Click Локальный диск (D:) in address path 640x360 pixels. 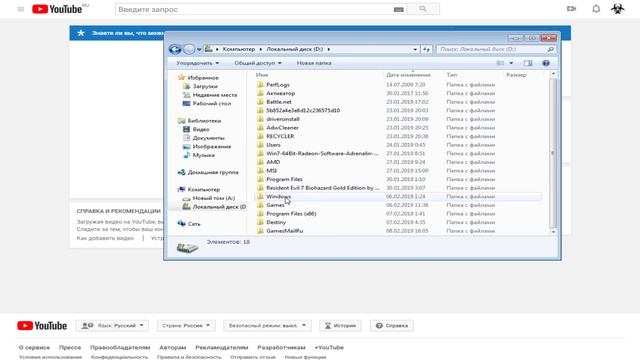295,49
